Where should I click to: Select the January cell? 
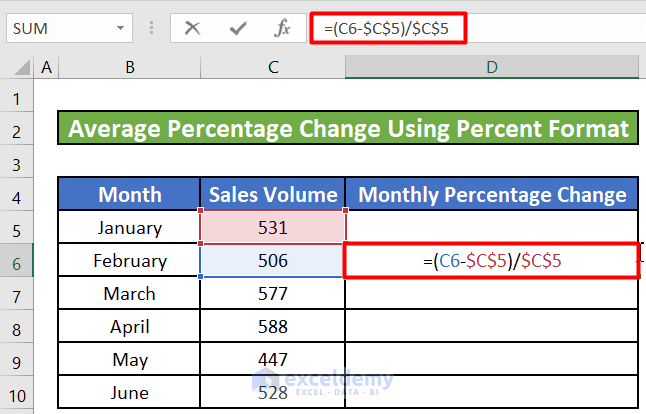129,228
